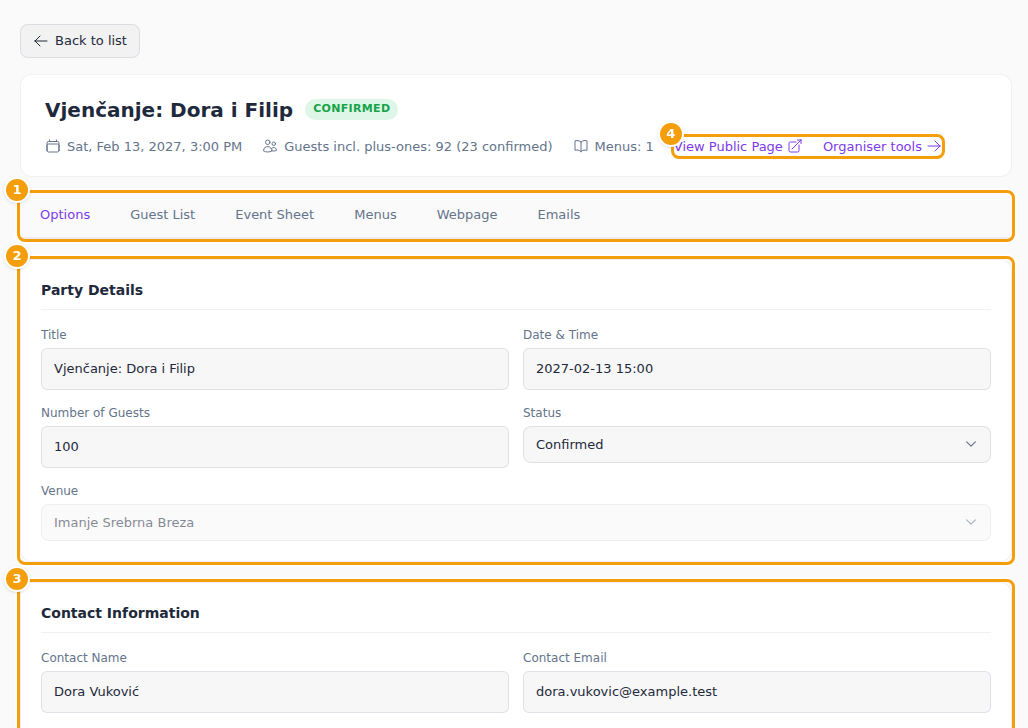Viewport: 1028px width, 728px height.
Task: Expand the Venue dropdown for Imanje Srebrna Breza
Action: [515, 523]
